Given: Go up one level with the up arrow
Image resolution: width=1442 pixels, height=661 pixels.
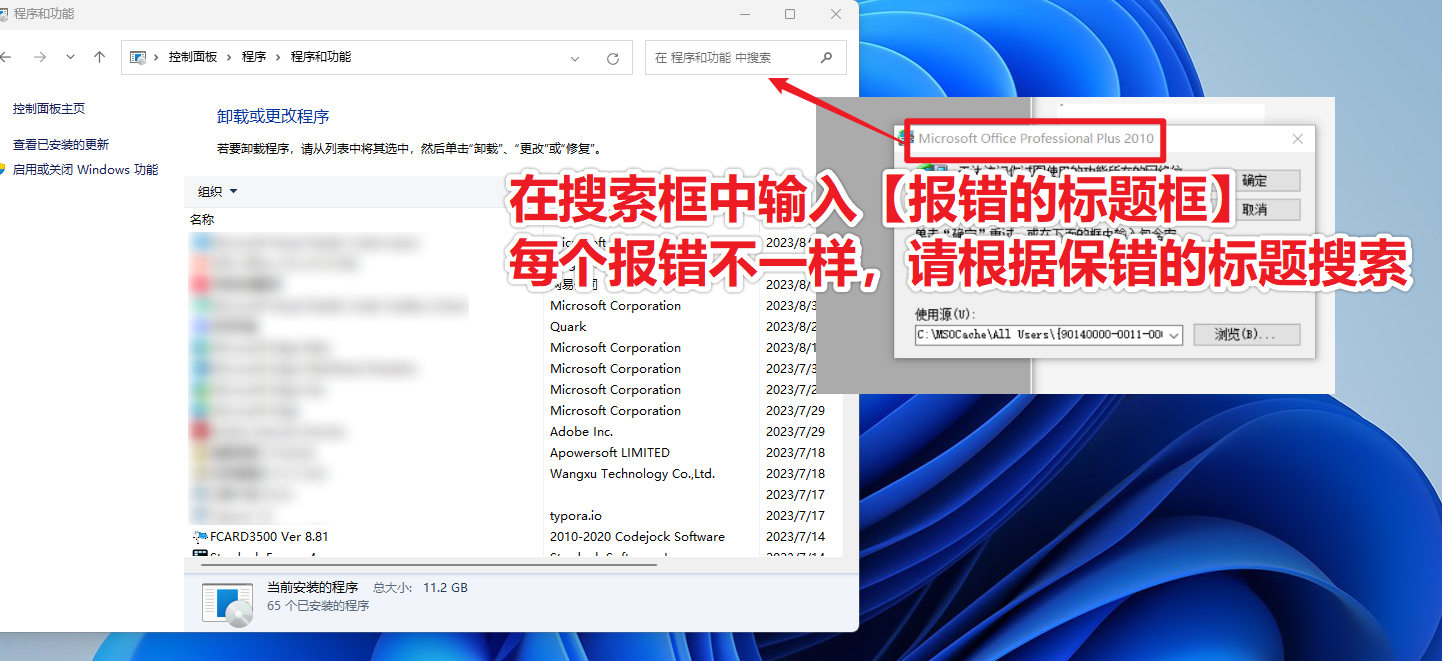Looking at the screenshot, I should pyautogui.click(x=99, y=57).
